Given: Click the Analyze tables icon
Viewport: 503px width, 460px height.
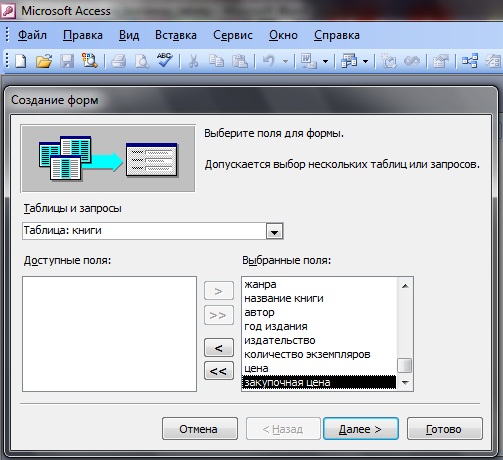Looking at the screenshot, I should 349,61.
